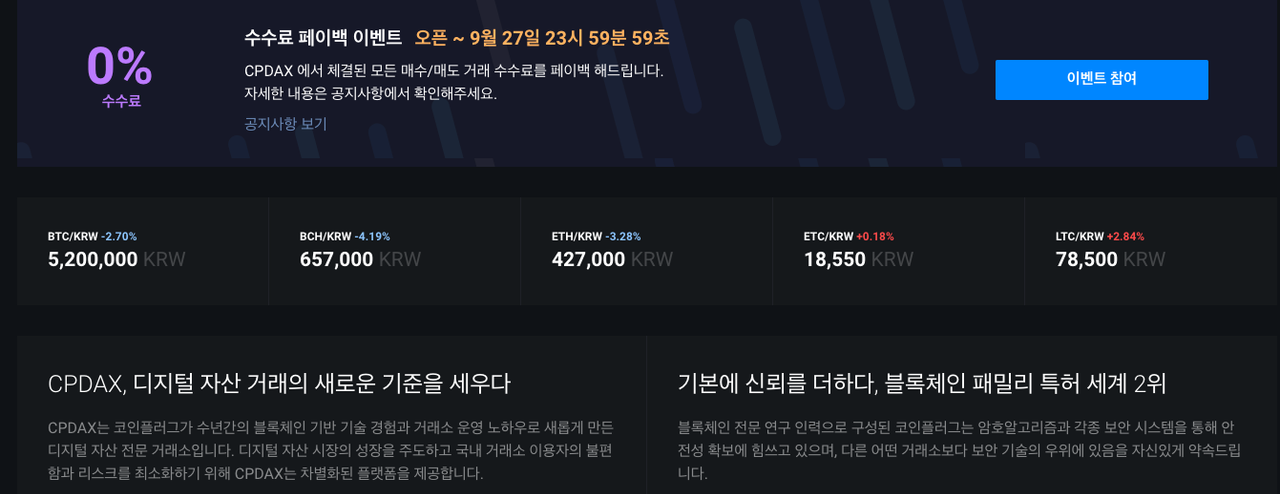Click the 5,200,000 KRW price
This screenshot has width=1280, height=494.
coord(116,260)
